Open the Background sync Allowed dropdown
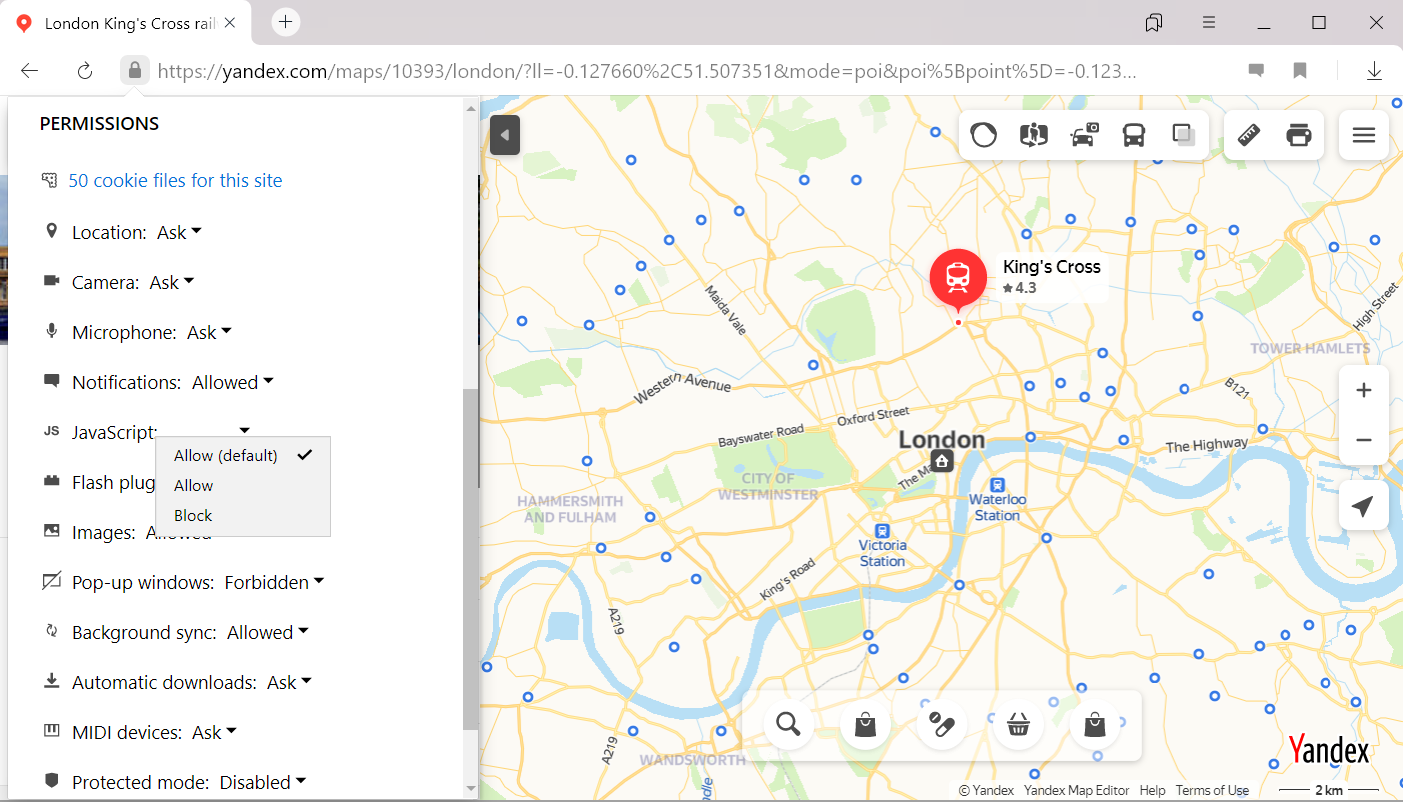This screenshot has width=1403, height=802. (268, 632)
